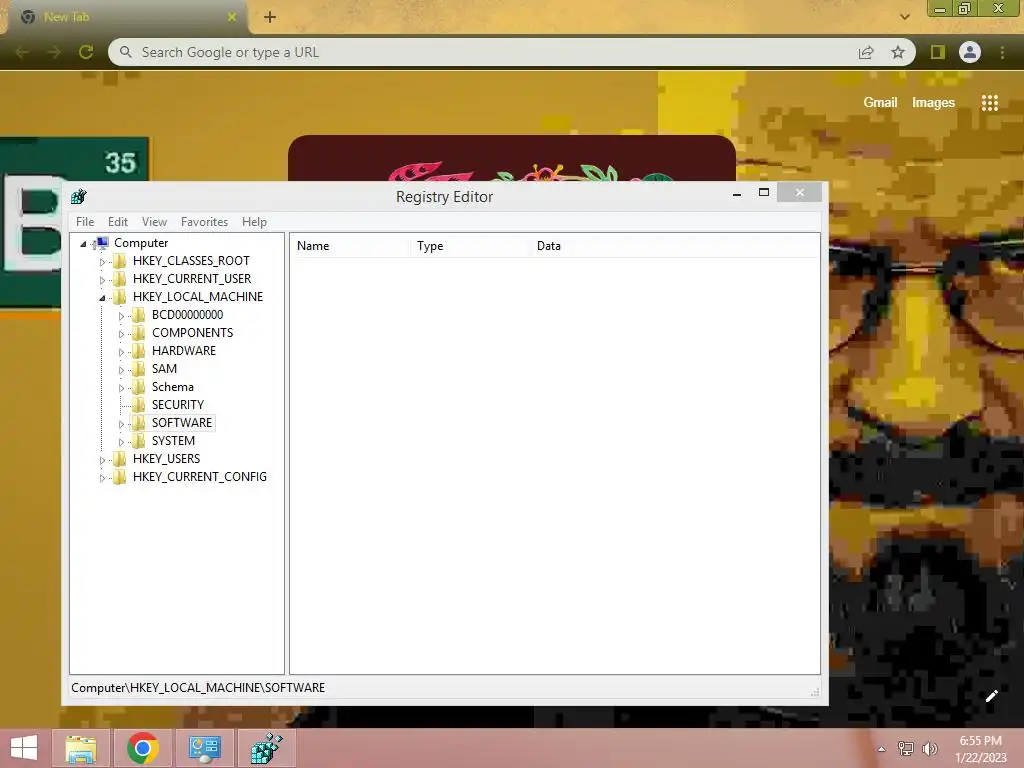Expand the HKEY_USERS arrow
The height and width of the screenshot is (768, 1024).
click(102, 460)
